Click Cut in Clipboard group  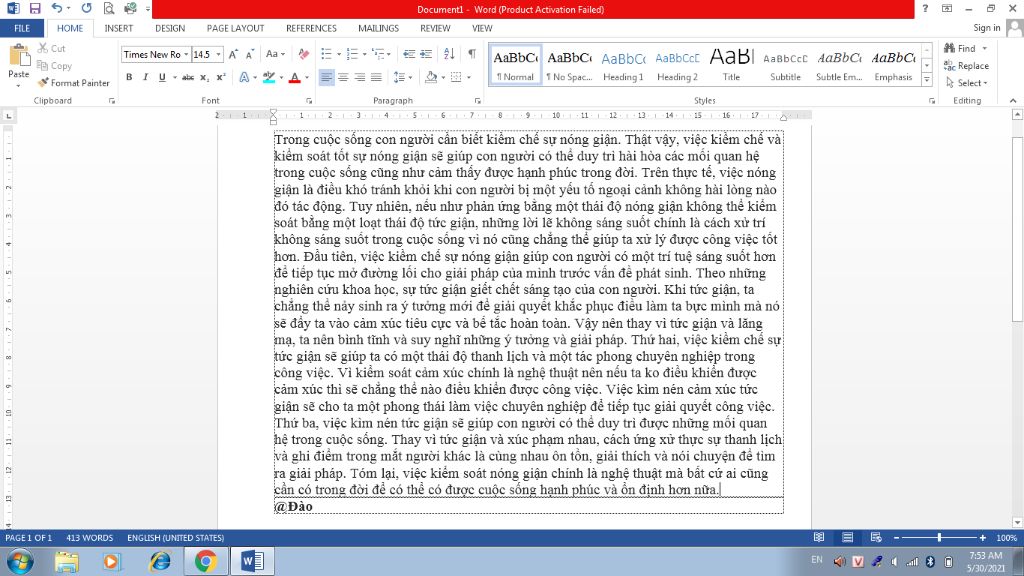[52, 48]
